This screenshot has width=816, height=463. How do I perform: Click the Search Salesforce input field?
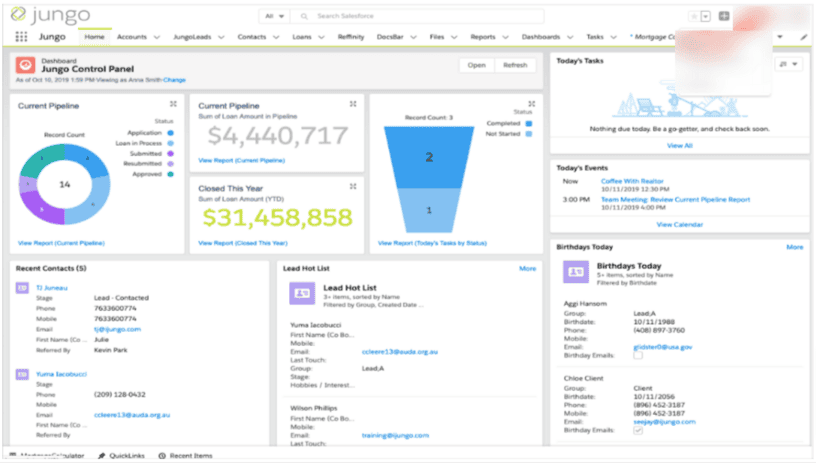pos(400,16)
